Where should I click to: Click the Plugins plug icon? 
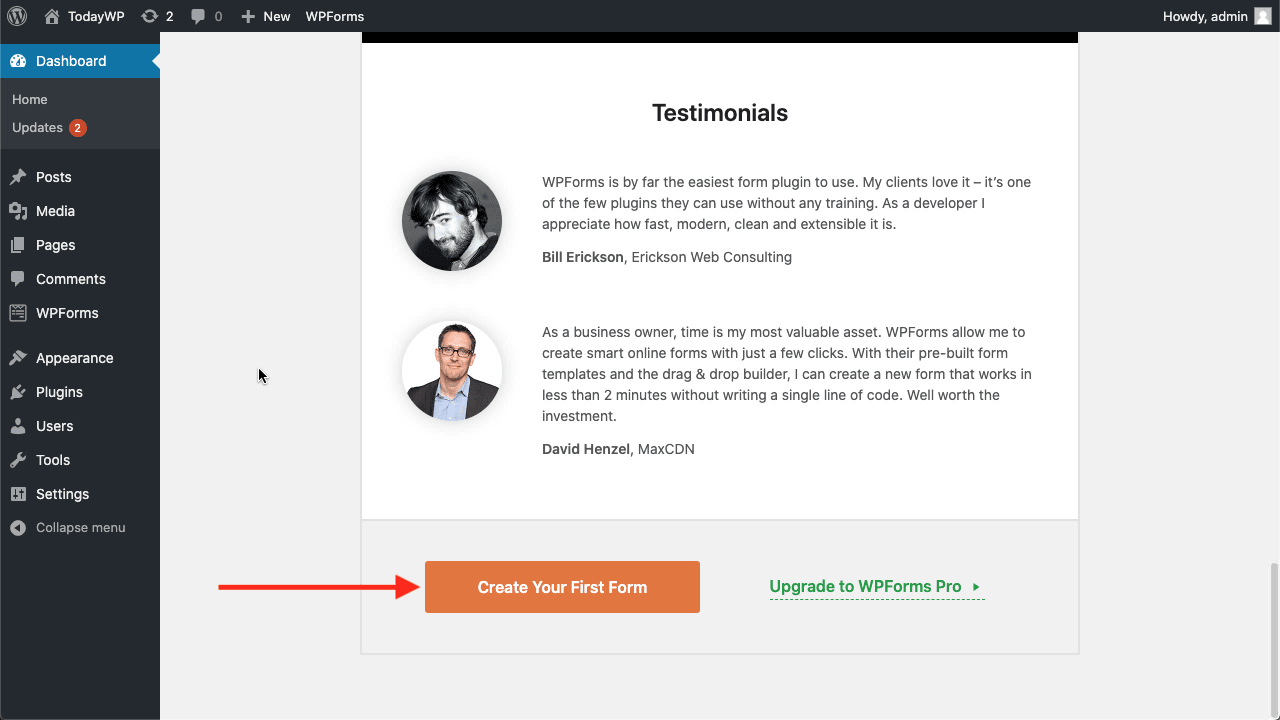18,392
